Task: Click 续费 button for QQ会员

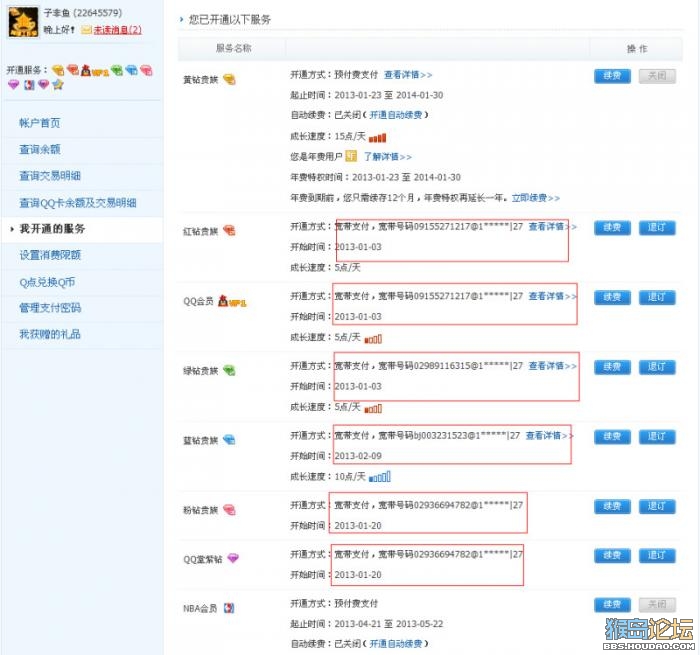Action: [612, 297]
